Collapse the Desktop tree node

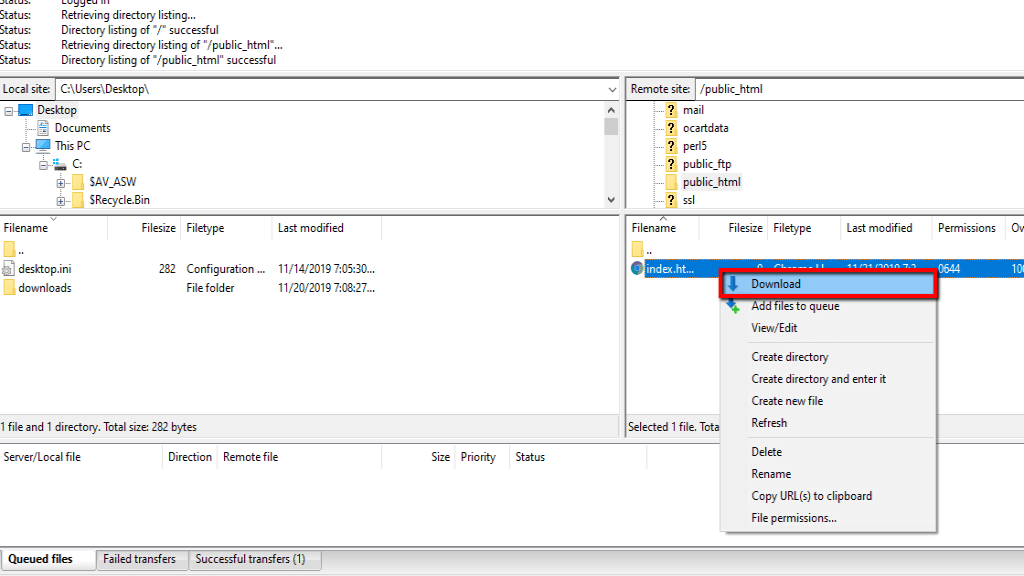pos(8,111)
